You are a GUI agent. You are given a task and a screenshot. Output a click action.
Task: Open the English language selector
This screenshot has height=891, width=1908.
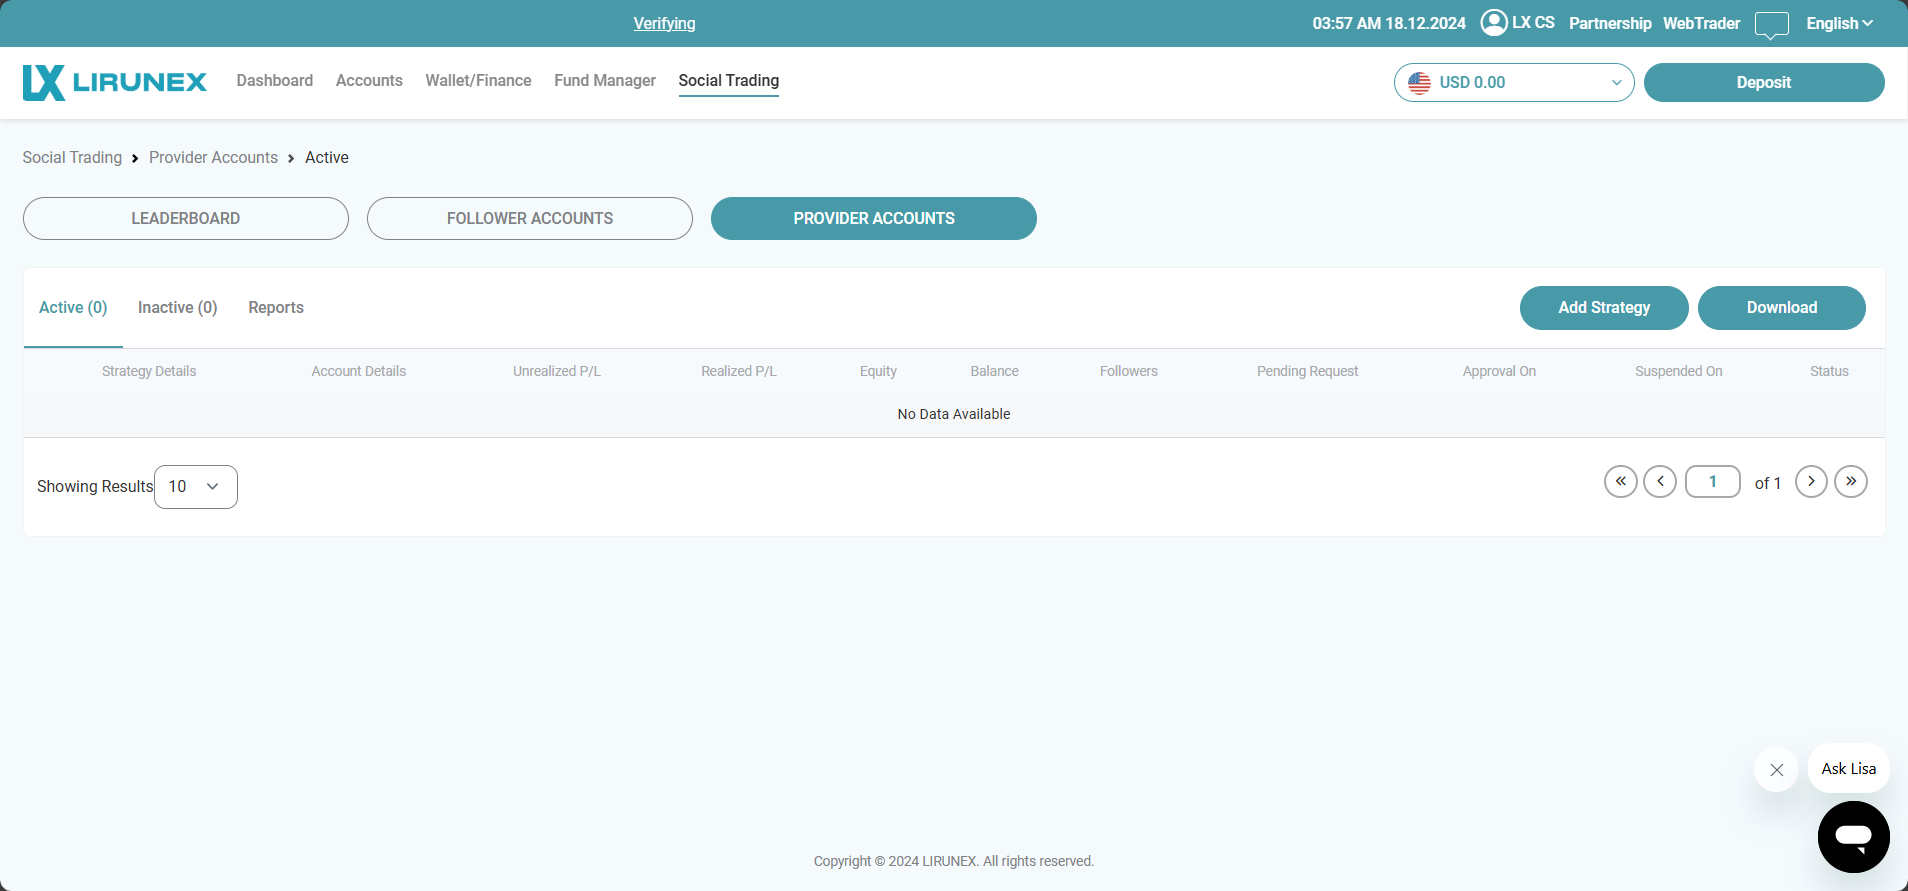coord(1839,23)
